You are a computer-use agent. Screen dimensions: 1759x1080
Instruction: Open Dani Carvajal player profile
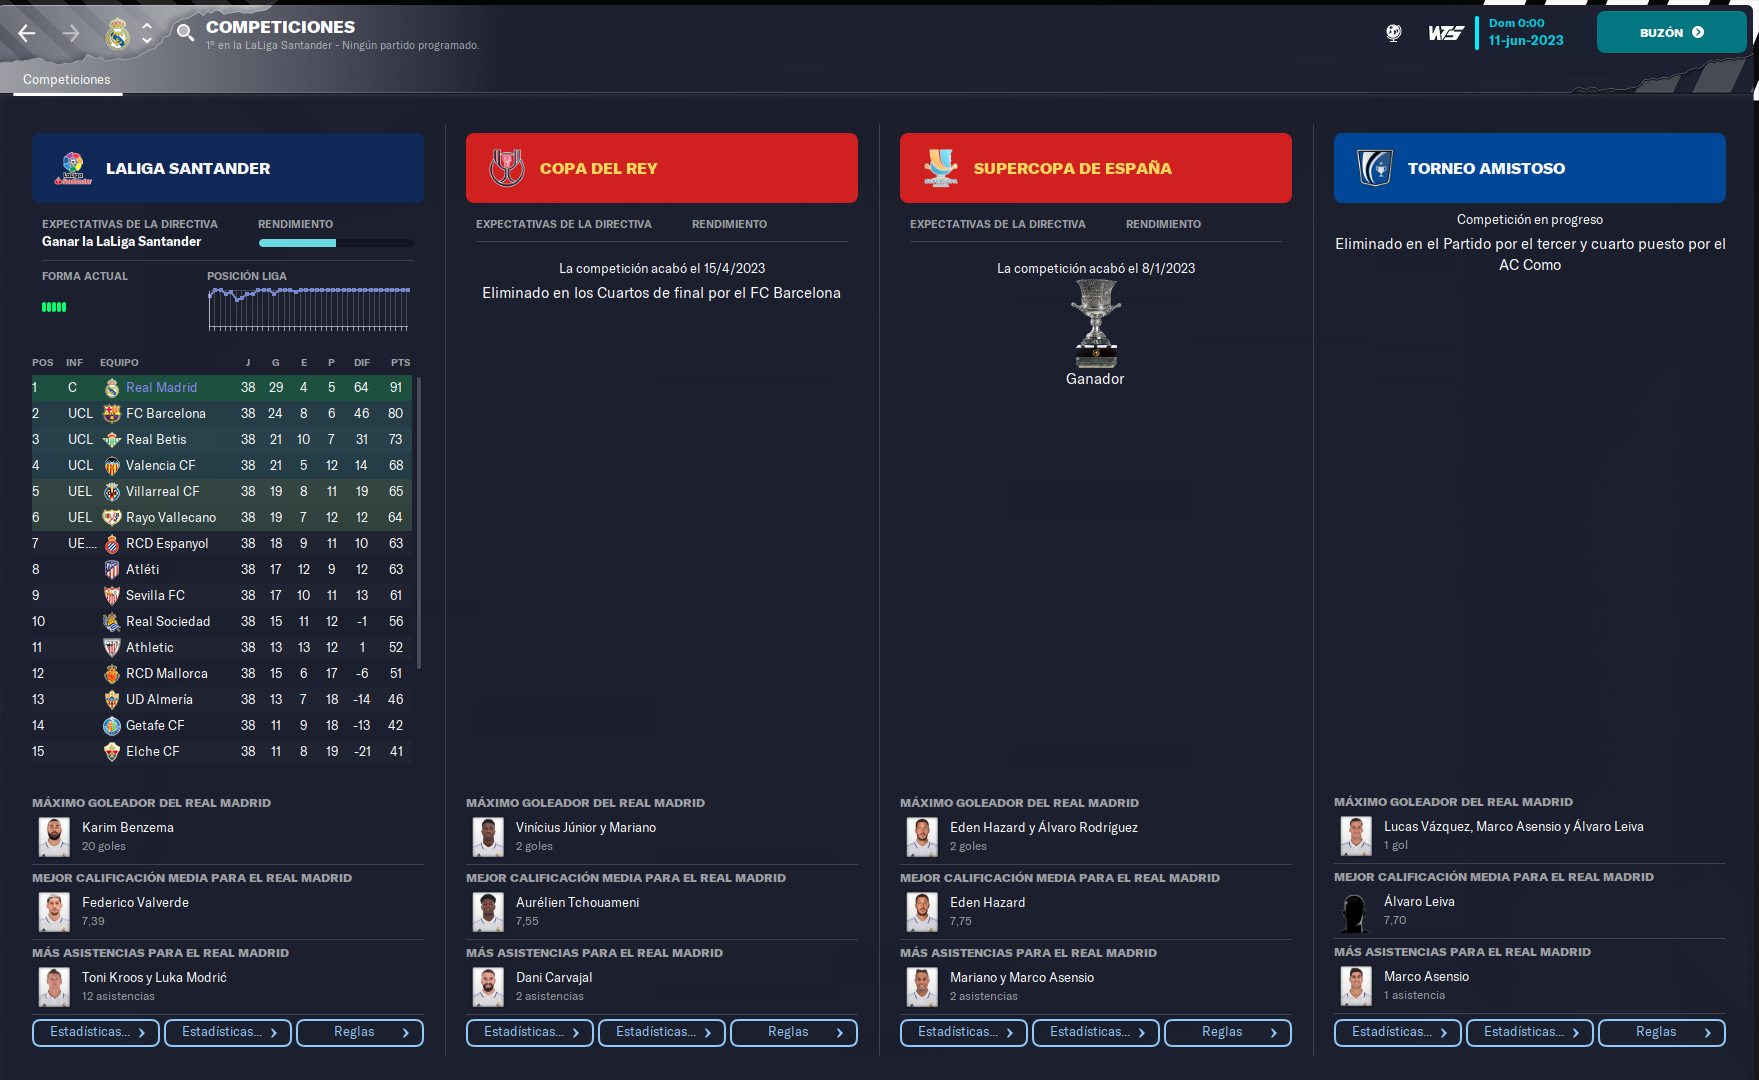pyautogui.click(x=554, y=977)
